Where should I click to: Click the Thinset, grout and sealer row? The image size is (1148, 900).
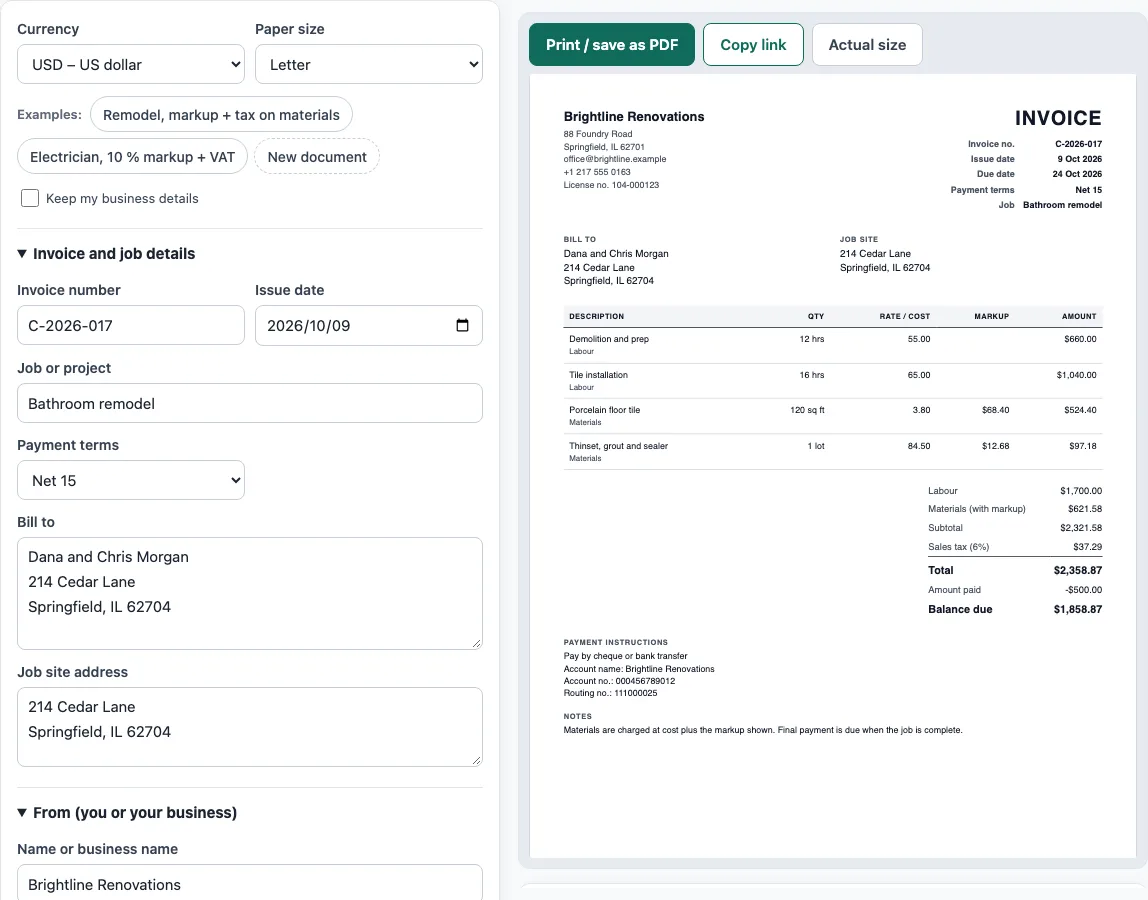[x=833, y=452]
